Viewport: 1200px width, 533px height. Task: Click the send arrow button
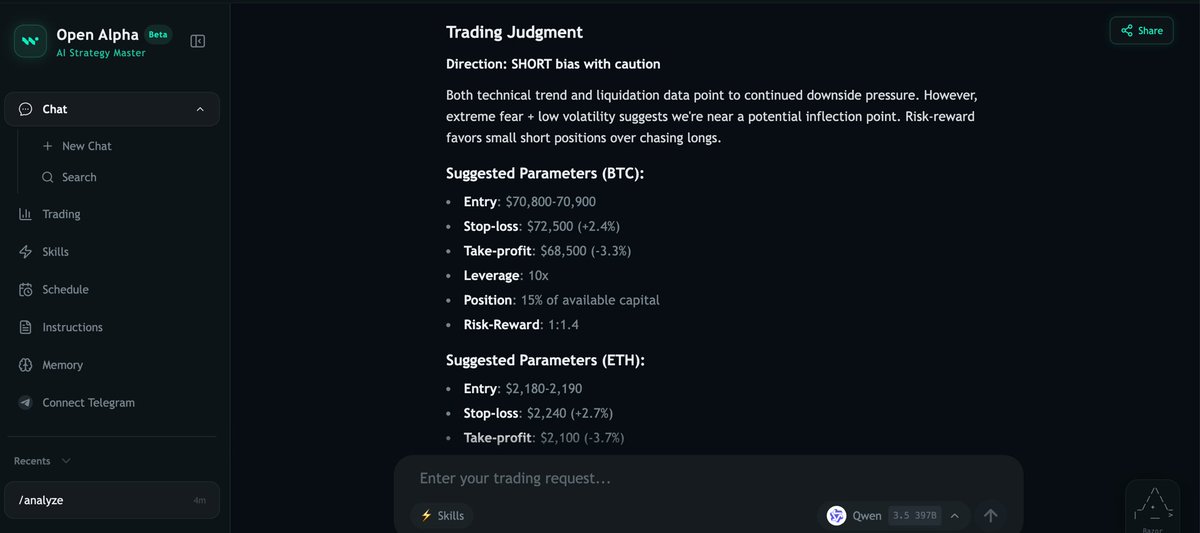[991, 515]
